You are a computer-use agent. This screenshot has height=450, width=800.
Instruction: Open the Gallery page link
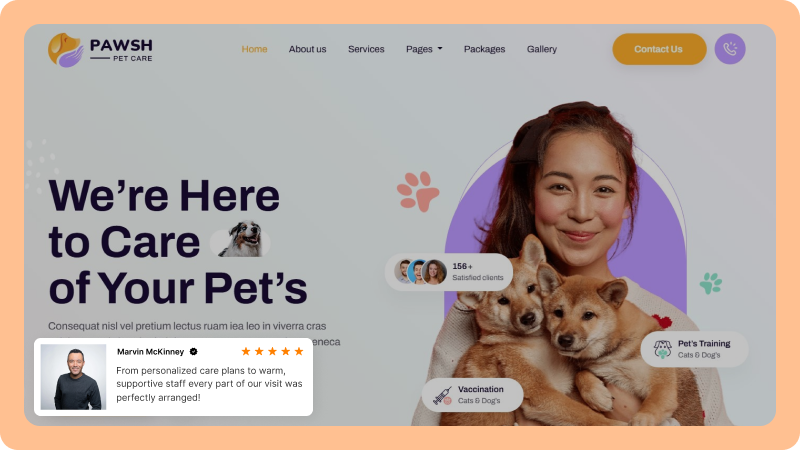point(541,49)
